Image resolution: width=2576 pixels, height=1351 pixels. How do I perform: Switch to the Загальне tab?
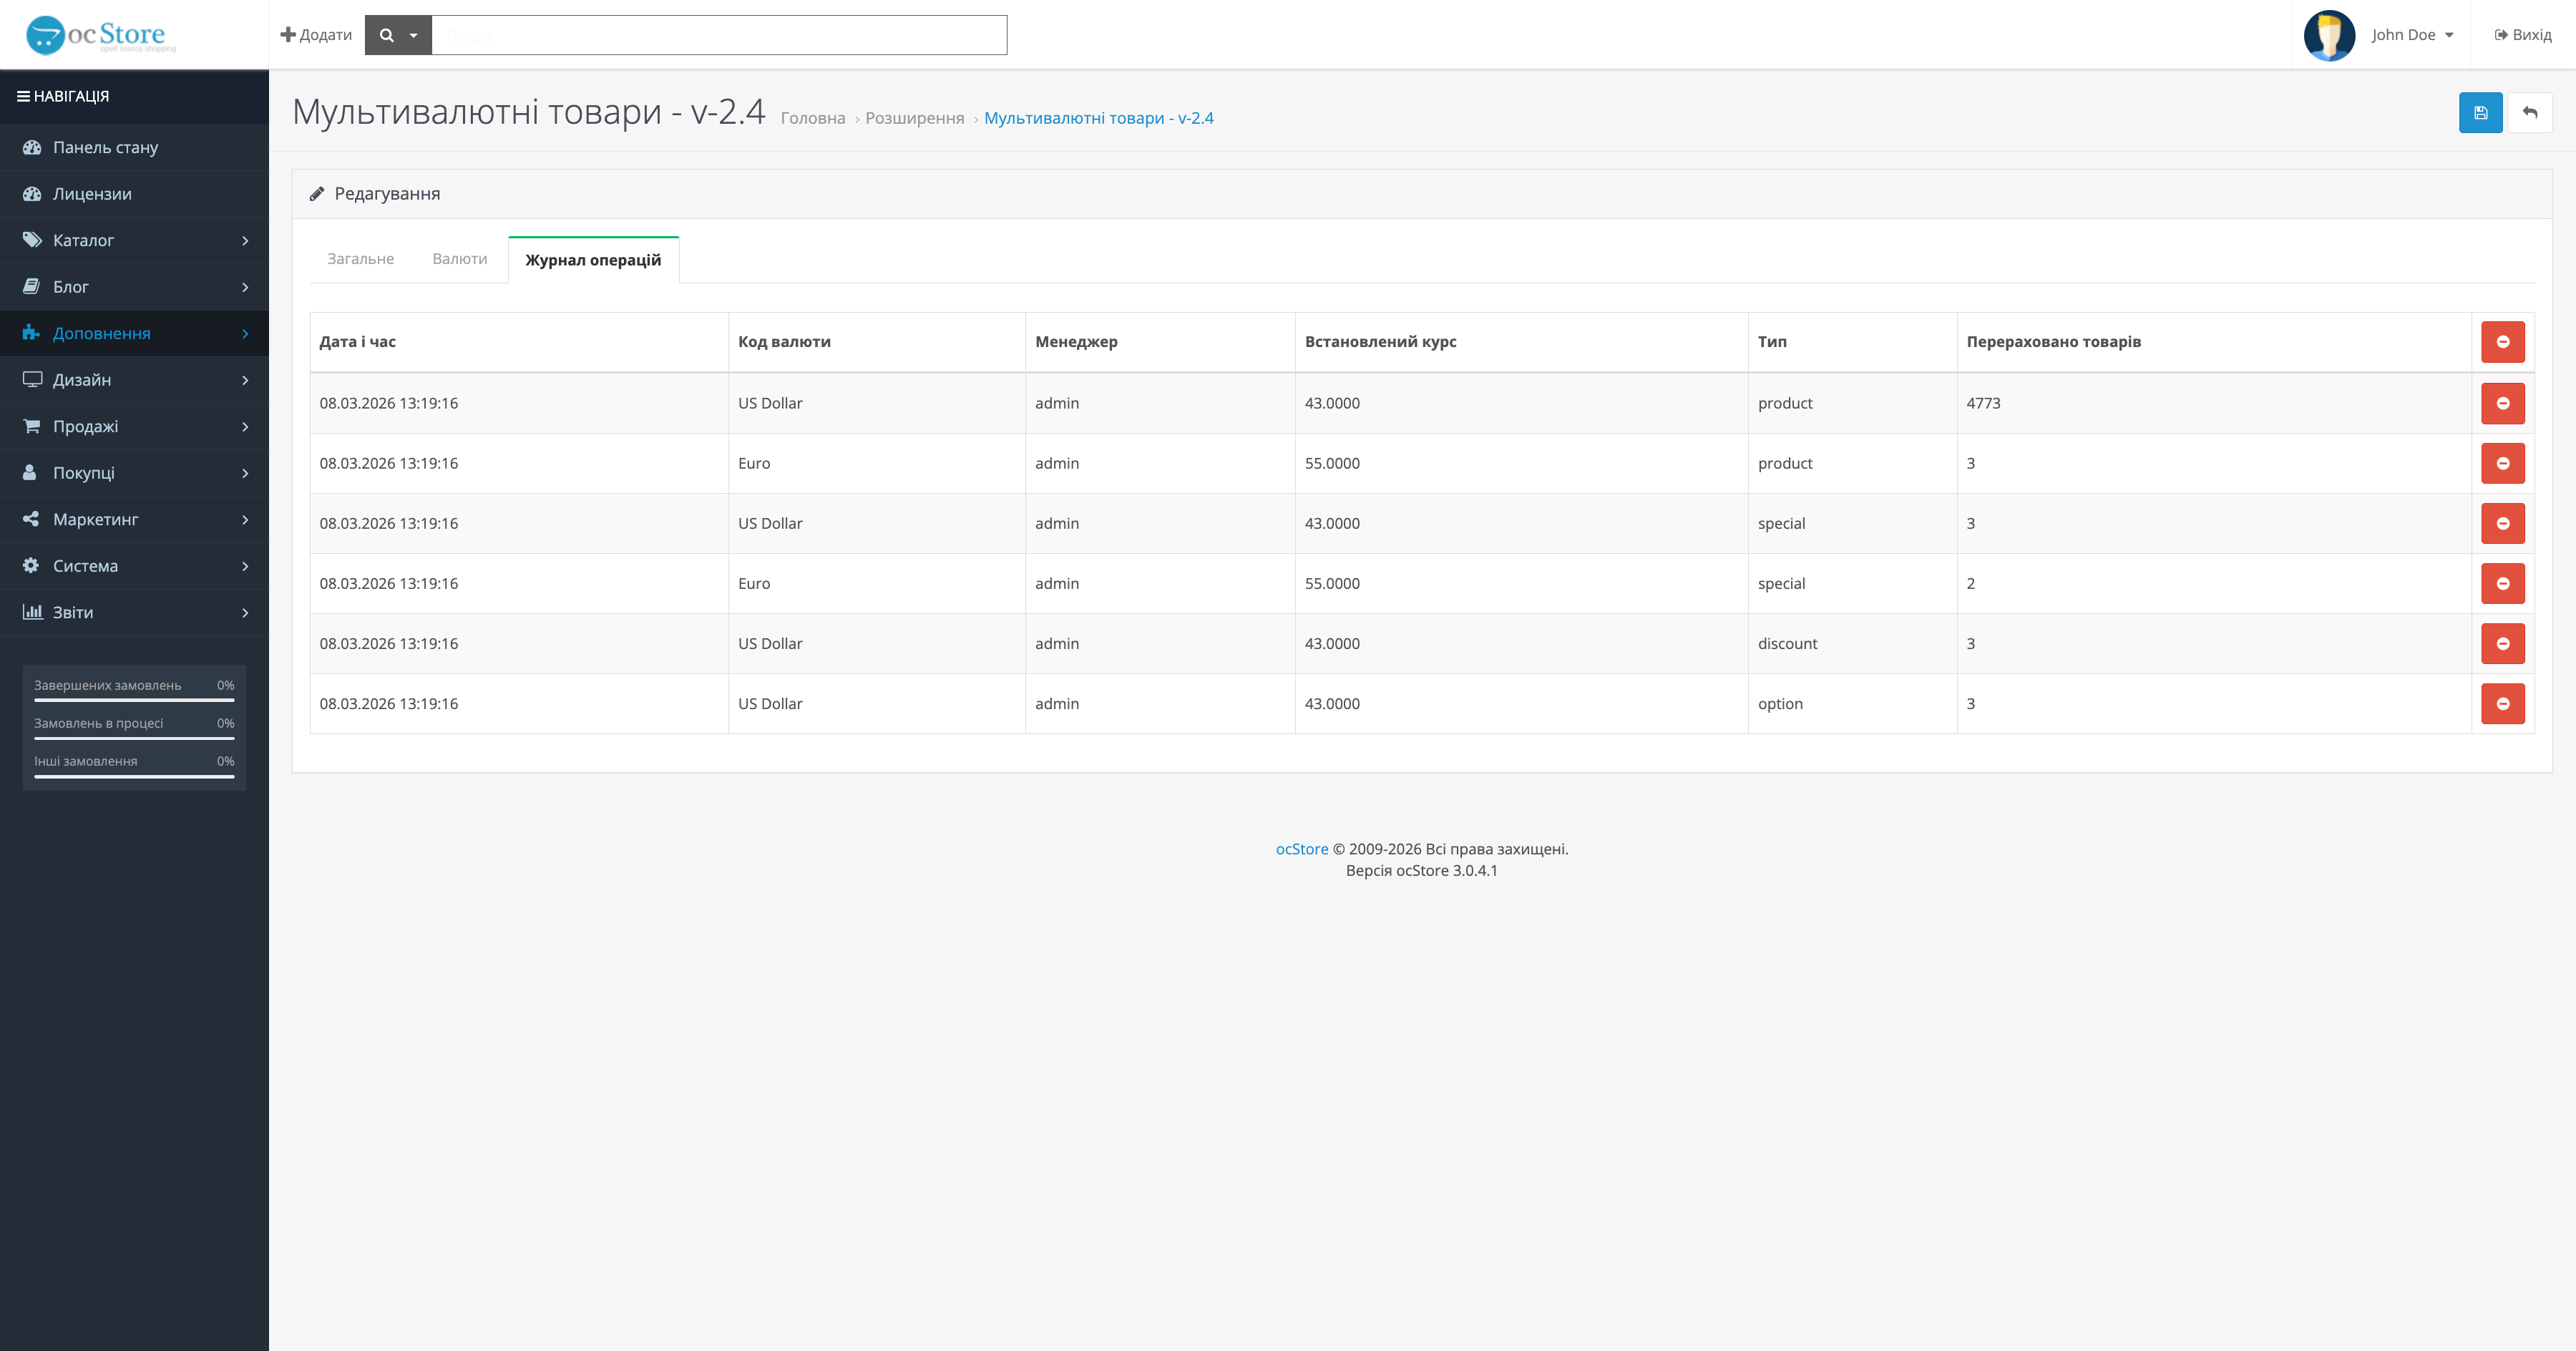360,259
